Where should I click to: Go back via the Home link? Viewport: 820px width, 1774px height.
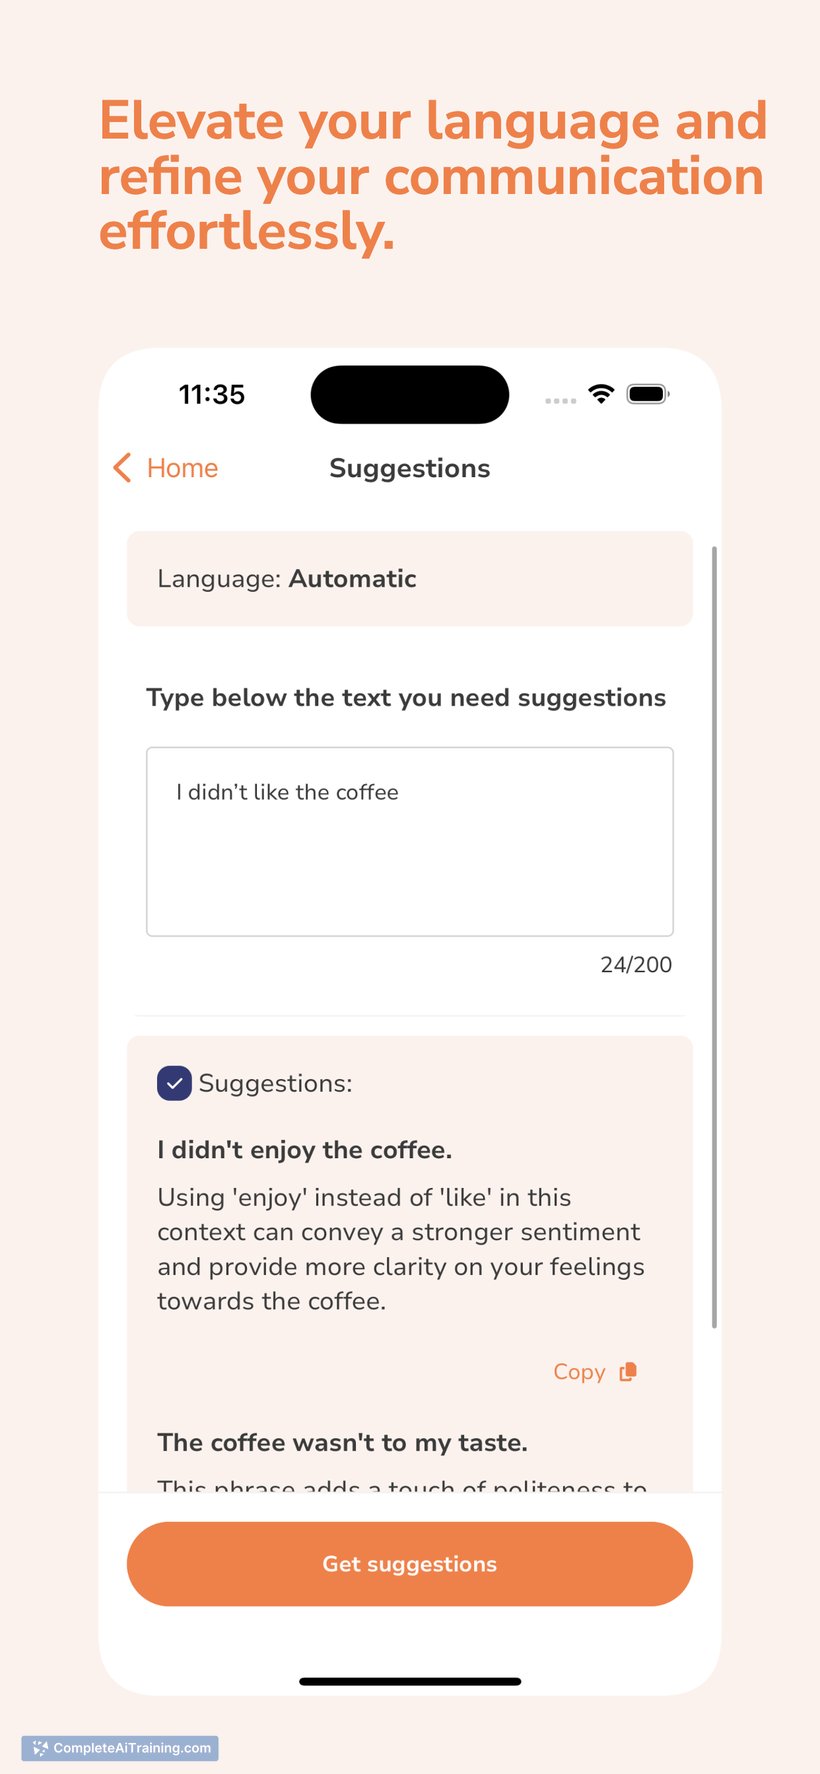tap(182, 468)
